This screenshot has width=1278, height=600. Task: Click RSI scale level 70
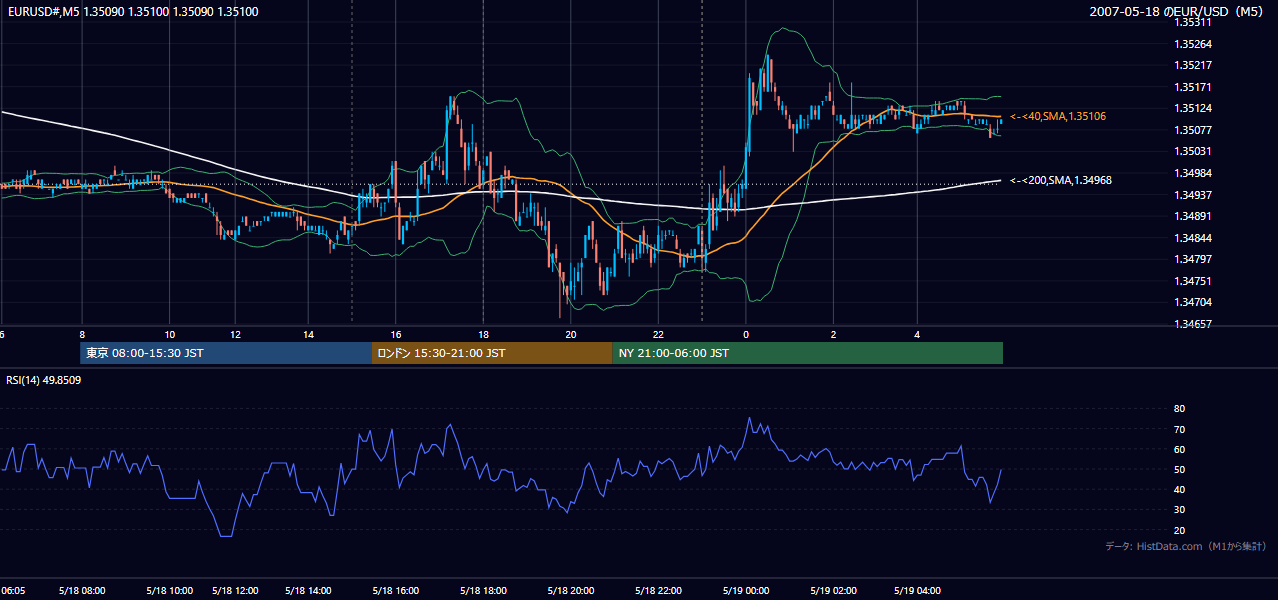[x=1179, y=429]
